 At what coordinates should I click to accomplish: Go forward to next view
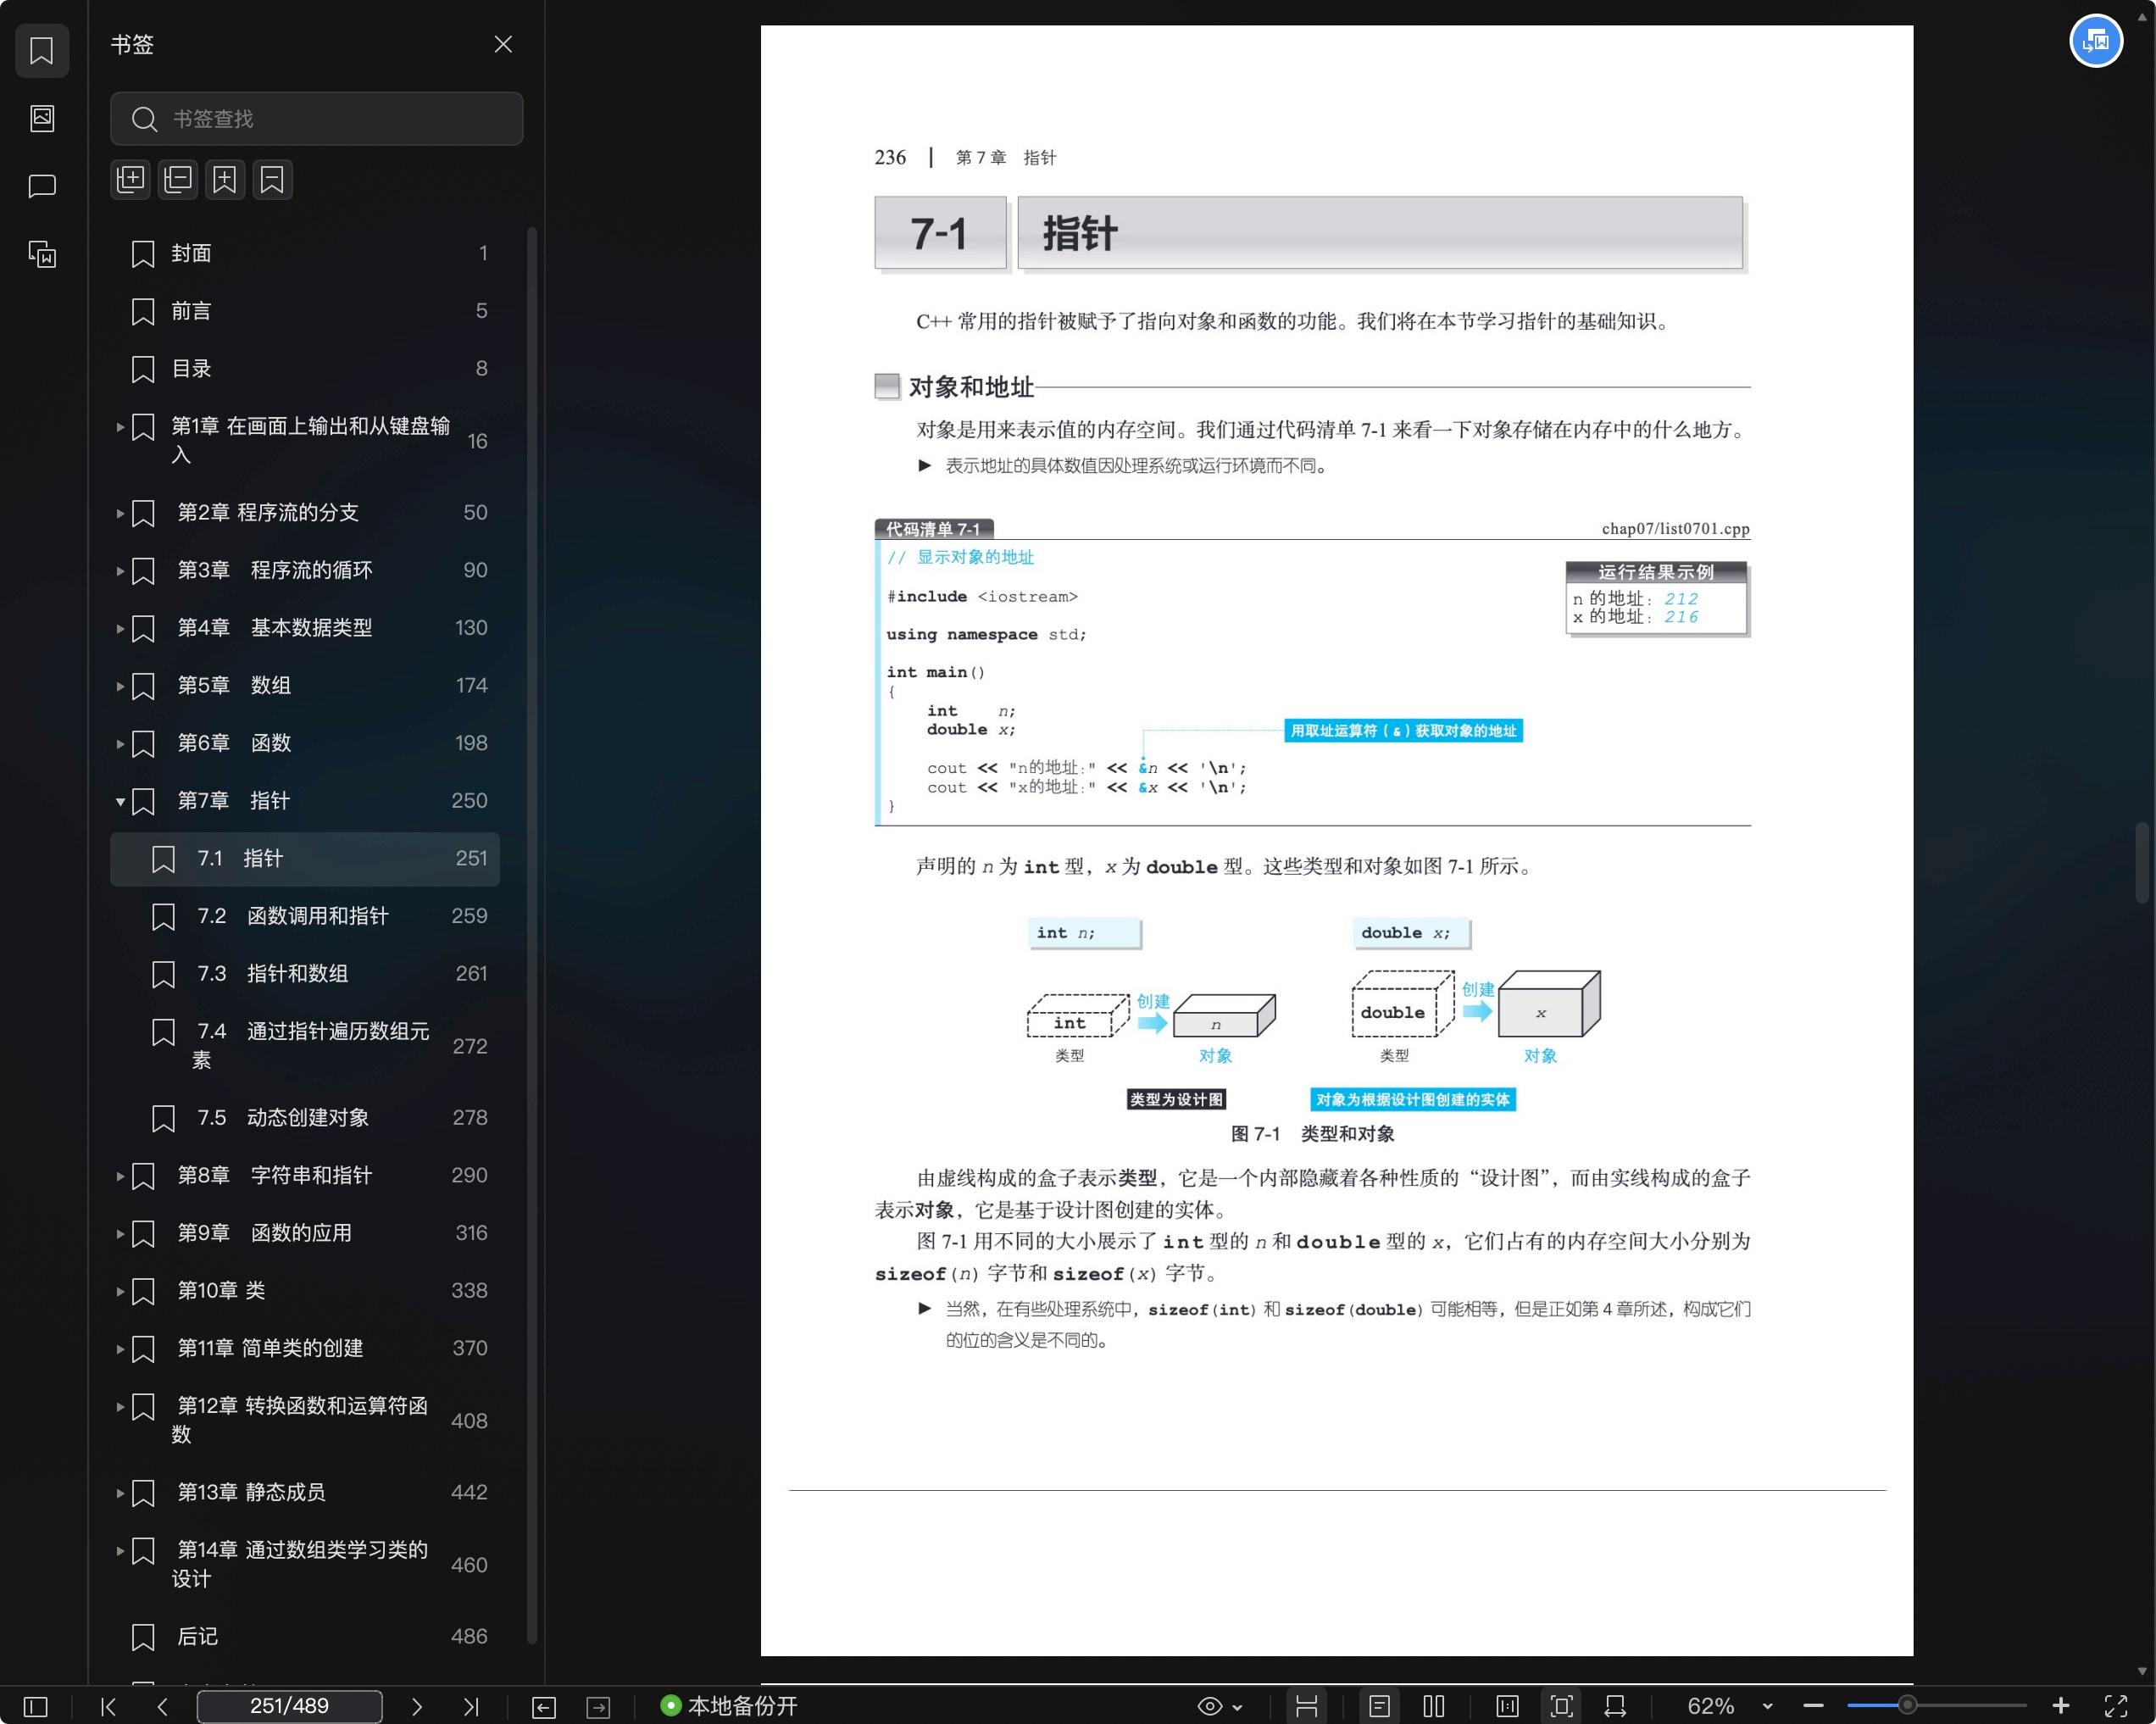[598, 1707]
